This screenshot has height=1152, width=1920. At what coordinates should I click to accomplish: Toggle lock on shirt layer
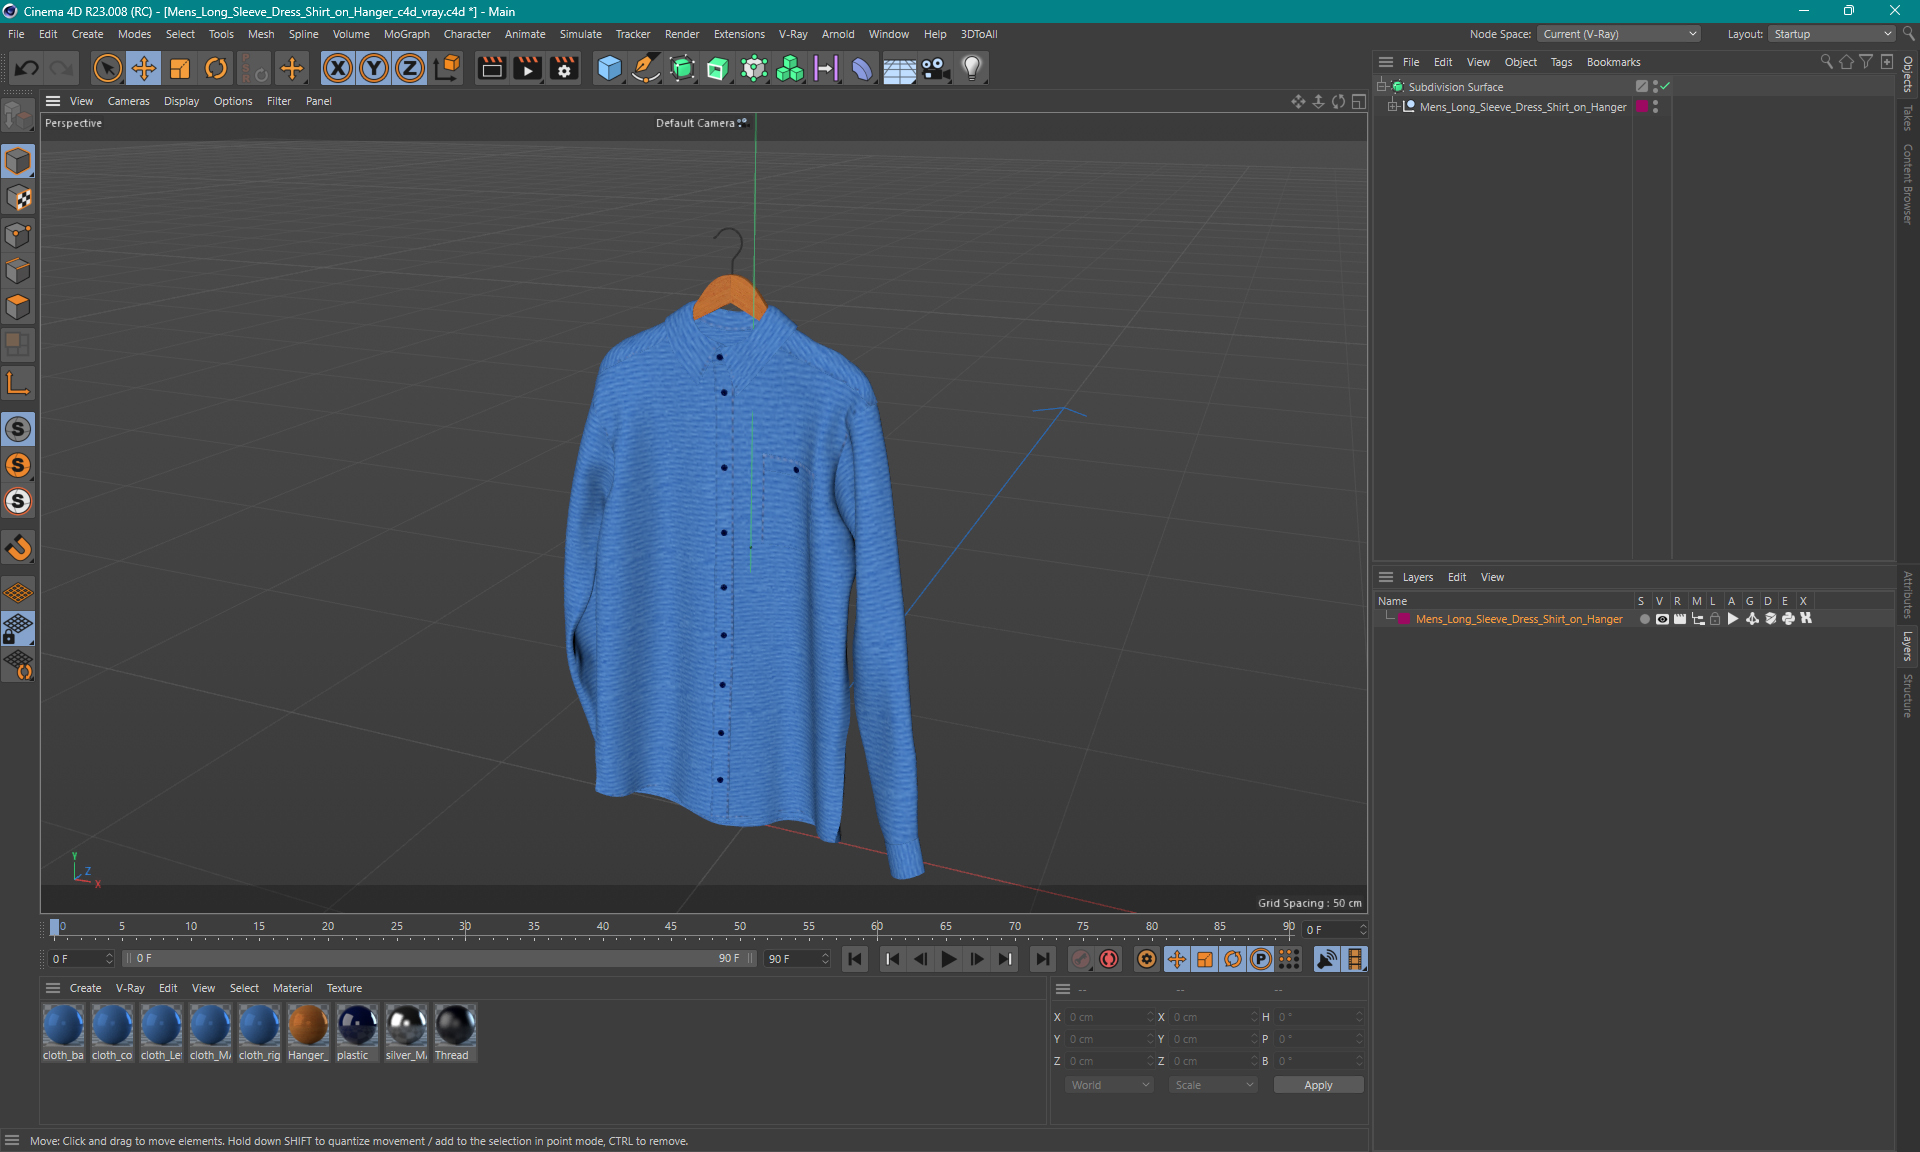(x=1715, y=619)
